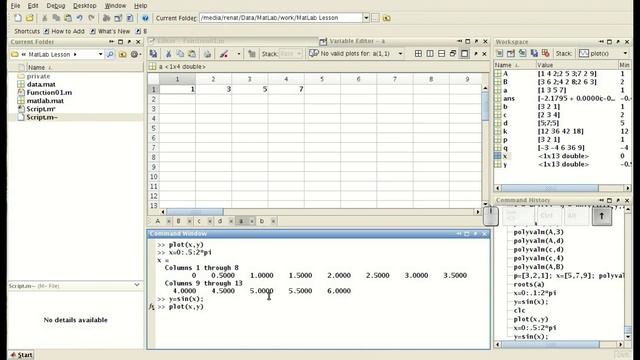Click the Open file folder icon
Image resolution: width=640 pixels, height=360 pixels.
pyautogui.click(x=29, y=18)
